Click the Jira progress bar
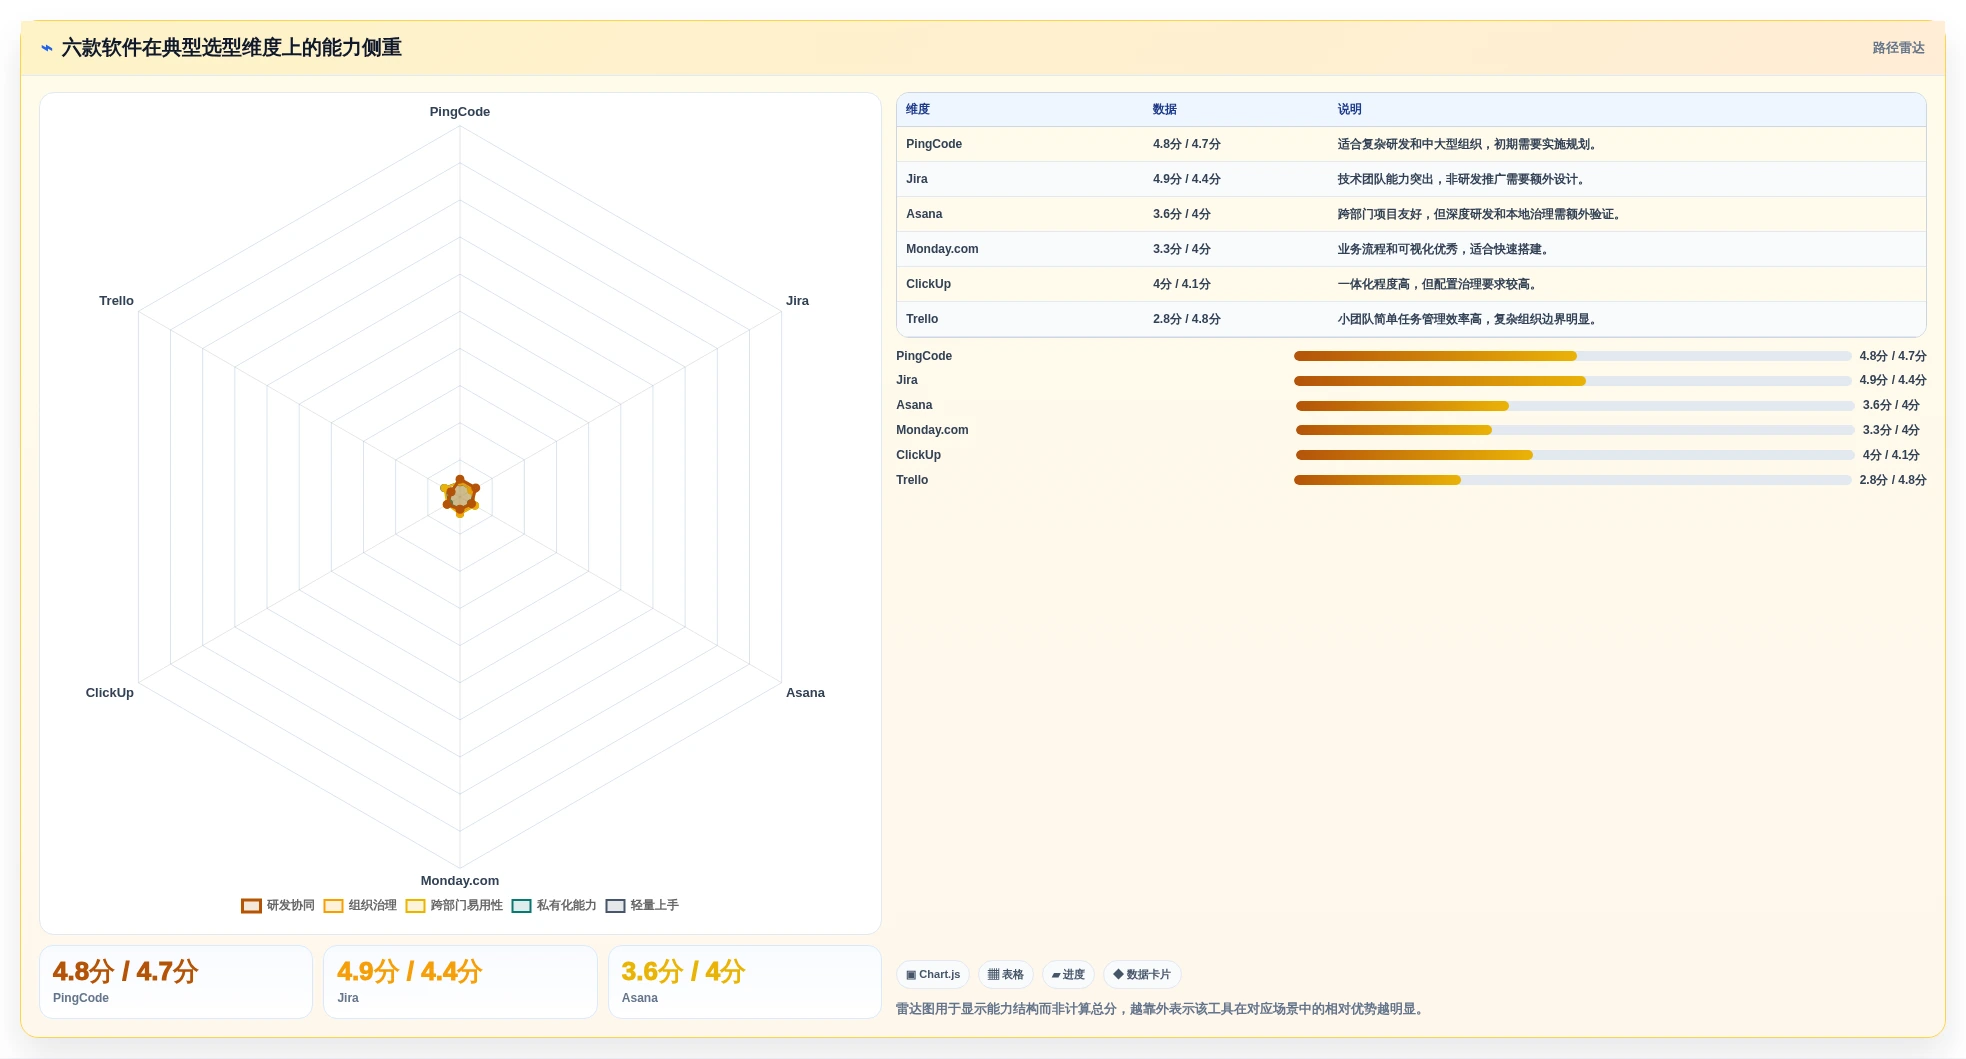The image size is (1966, 1059). [1572, 381]
